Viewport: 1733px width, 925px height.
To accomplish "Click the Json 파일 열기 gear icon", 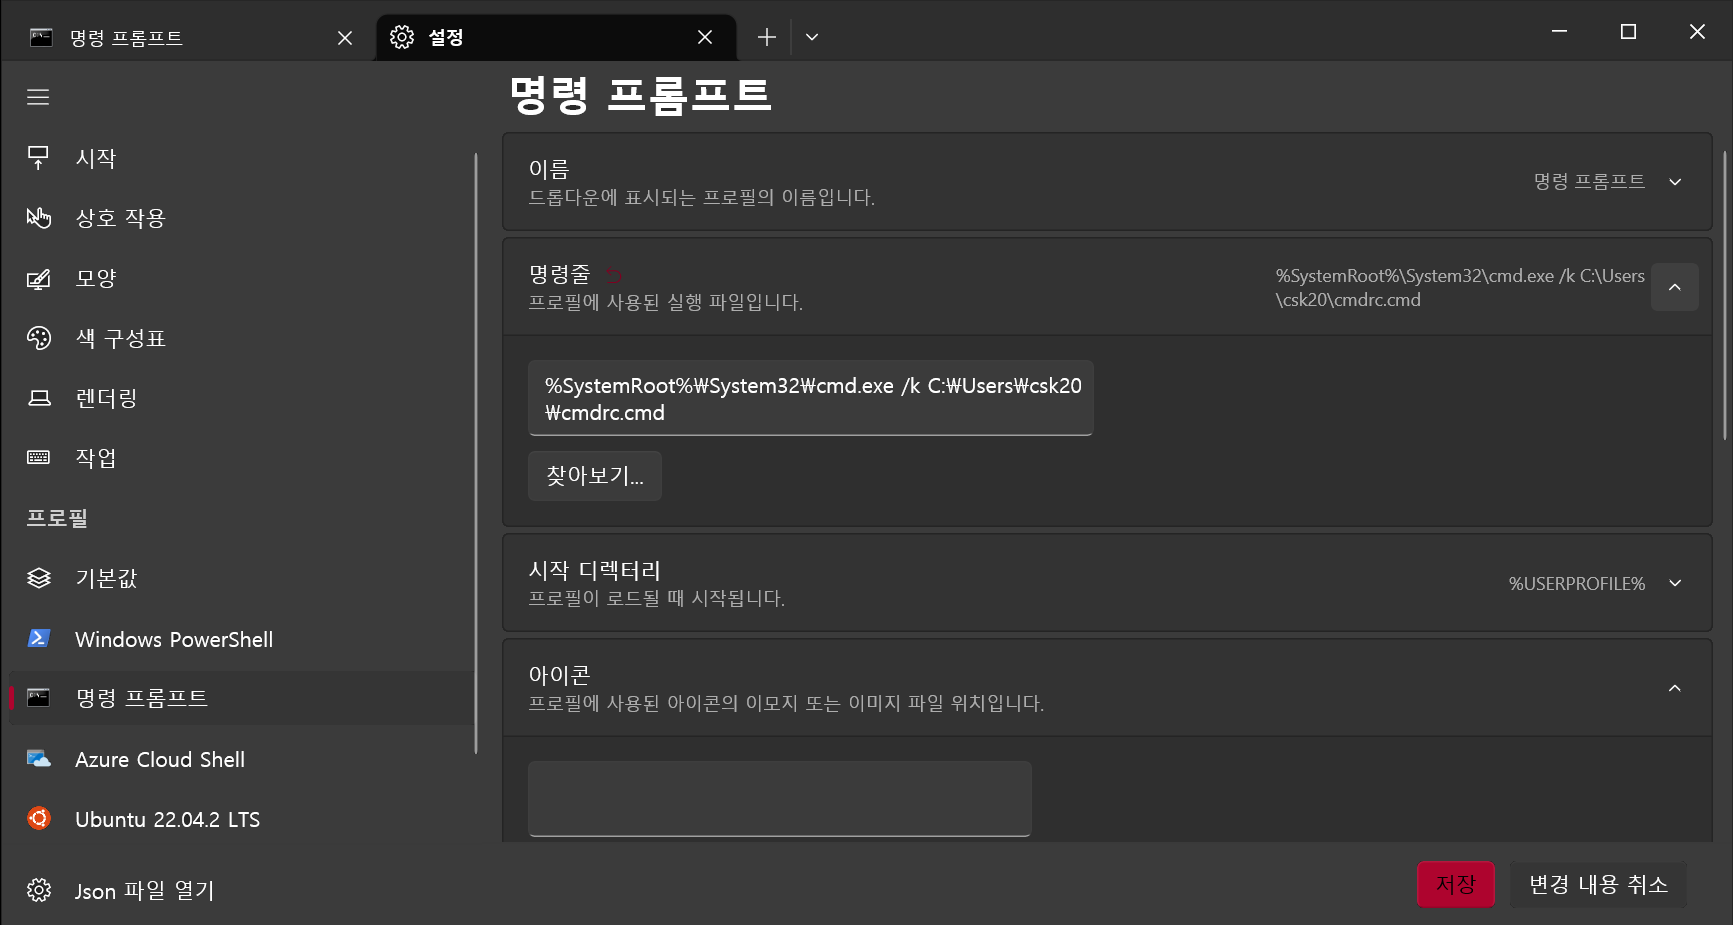I will point(38,890).
